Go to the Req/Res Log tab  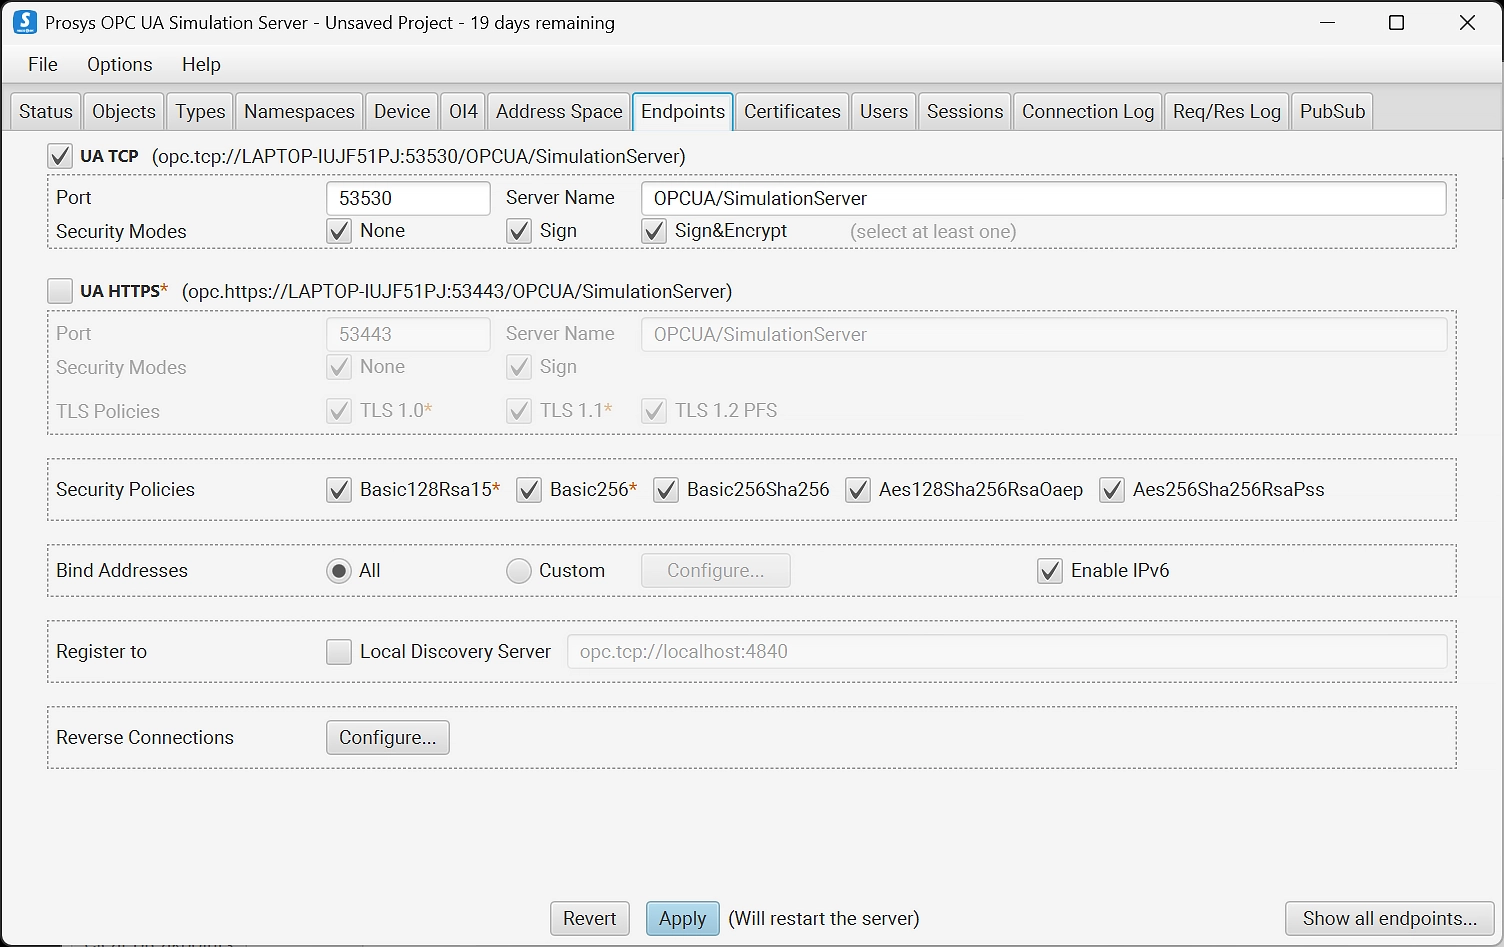pyautogui.click(x=1226, y=111)
